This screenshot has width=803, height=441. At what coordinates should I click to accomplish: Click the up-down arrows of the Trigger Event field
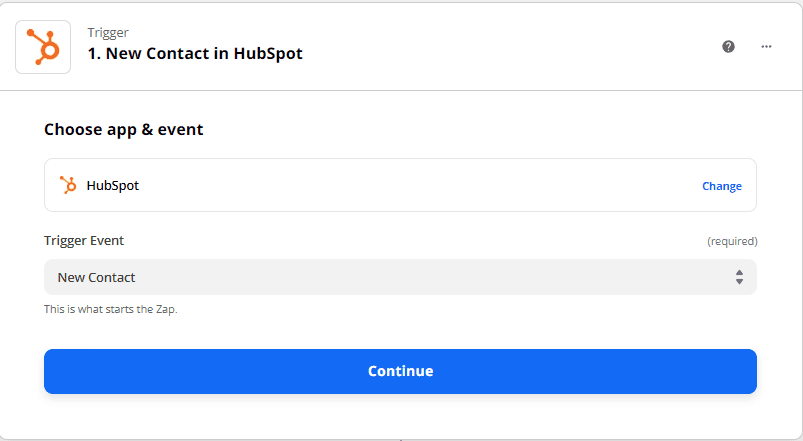click(739, 277)
